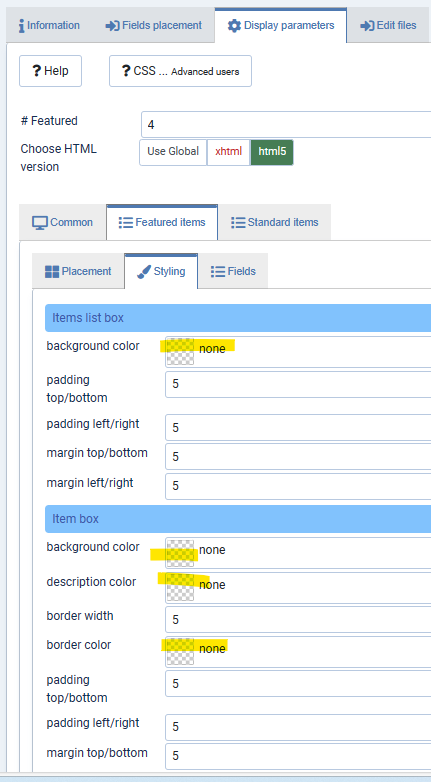Choose xhtml HTML version option

228,152
